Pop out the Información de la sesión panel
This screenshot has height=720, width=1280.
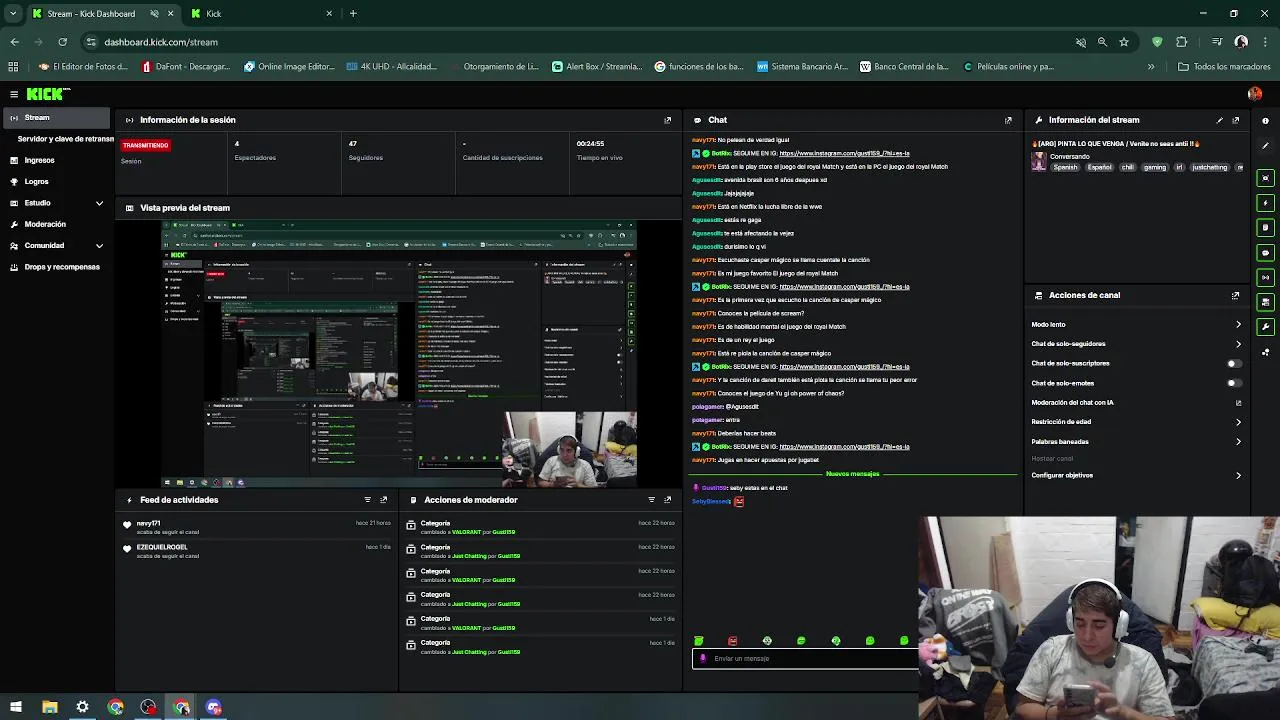pos(668,120)
